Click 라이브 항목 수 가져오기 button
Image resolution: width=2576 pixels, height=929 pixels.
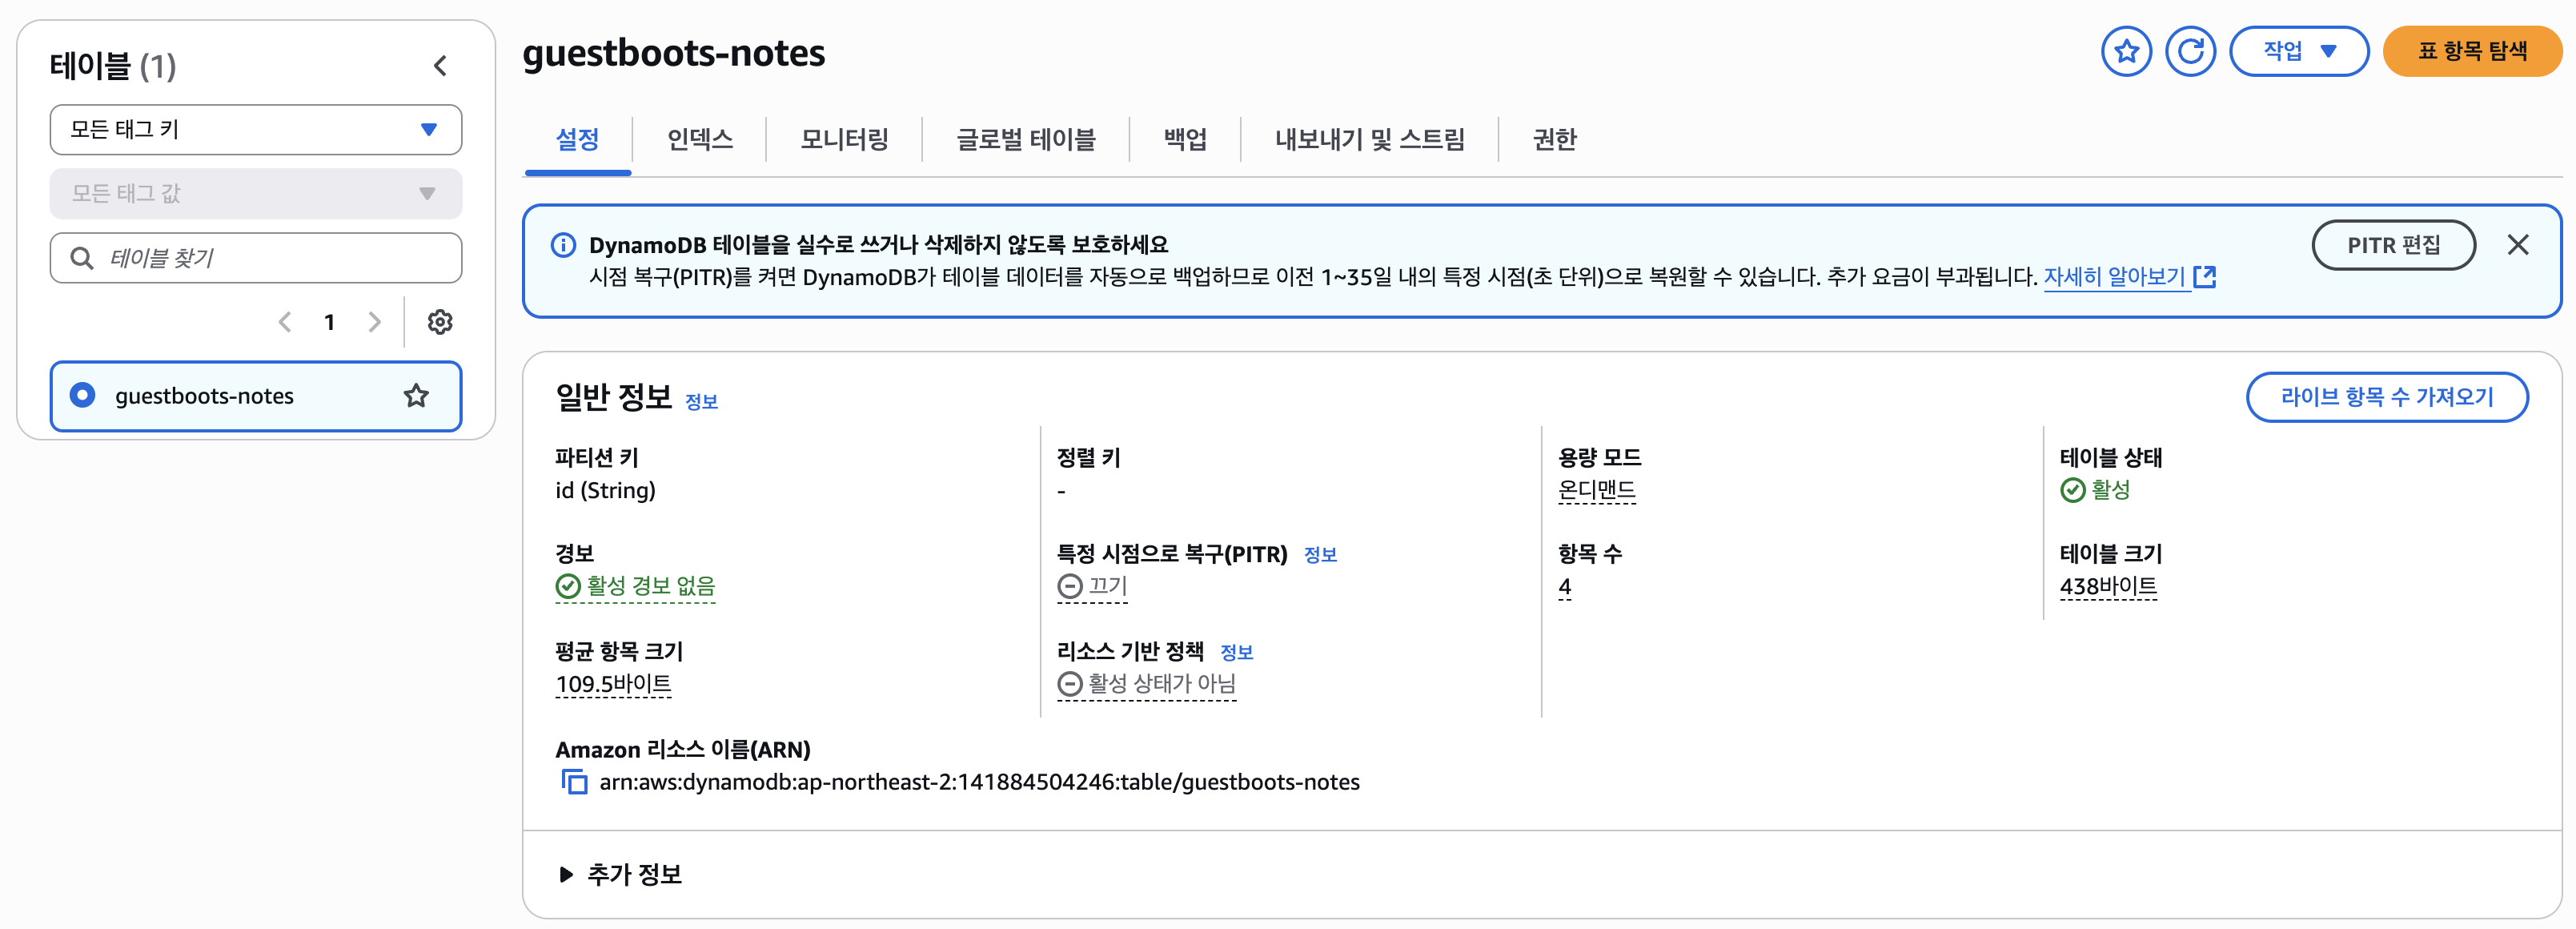pyautogui.click(x=2387, y=397)
